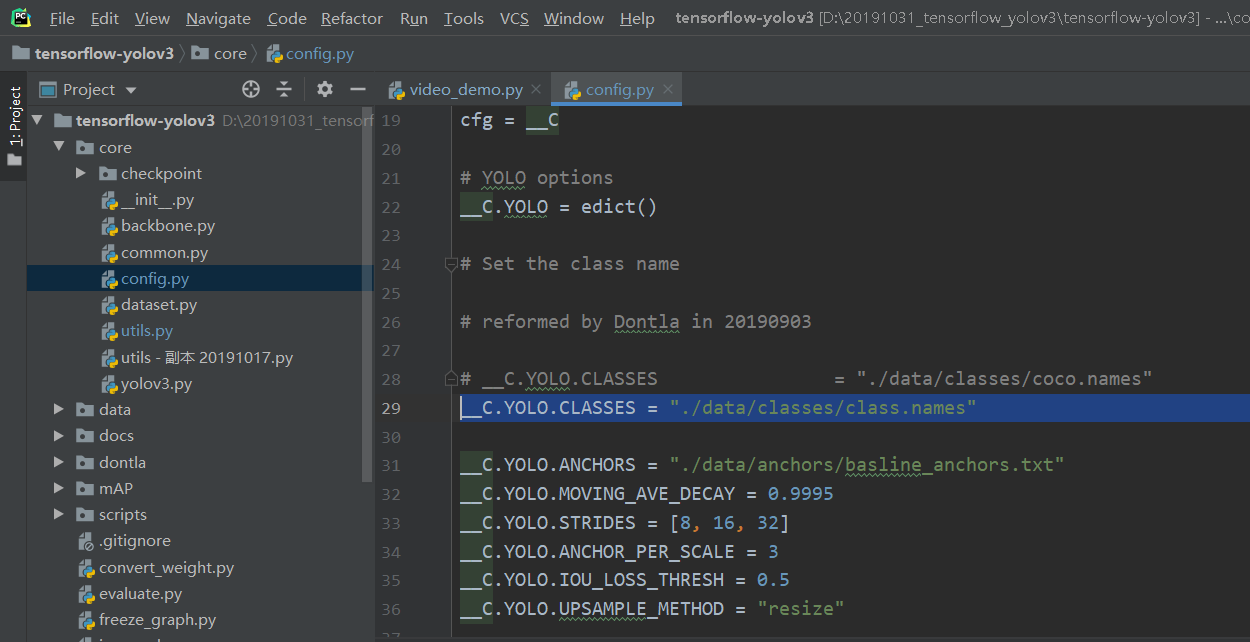Open the config.py breadcrumb link
The image size is (1250, 642).
pos(319,53)
